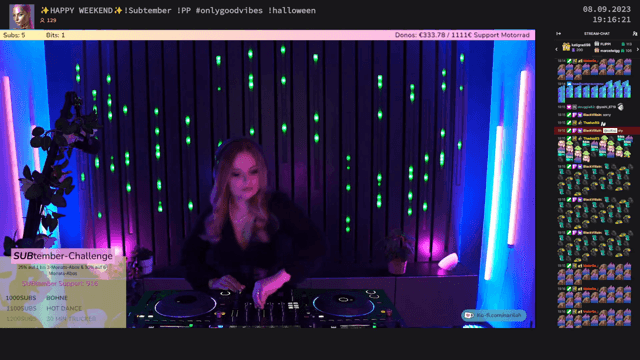Image resolution: width=640 pixels, height=360 pixels.
Task: Click the white hand emote in chat
Action: 620,107
